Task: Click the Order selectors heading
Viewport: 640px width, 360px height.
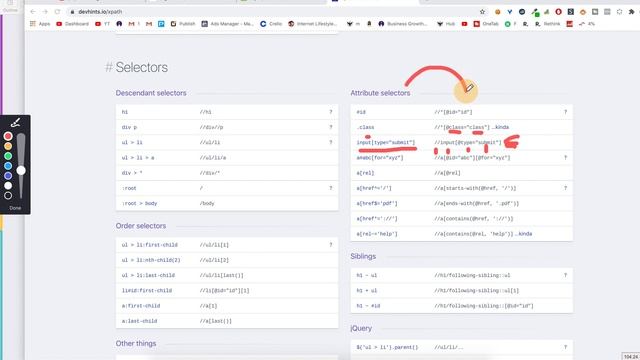Action: [141, 226]
